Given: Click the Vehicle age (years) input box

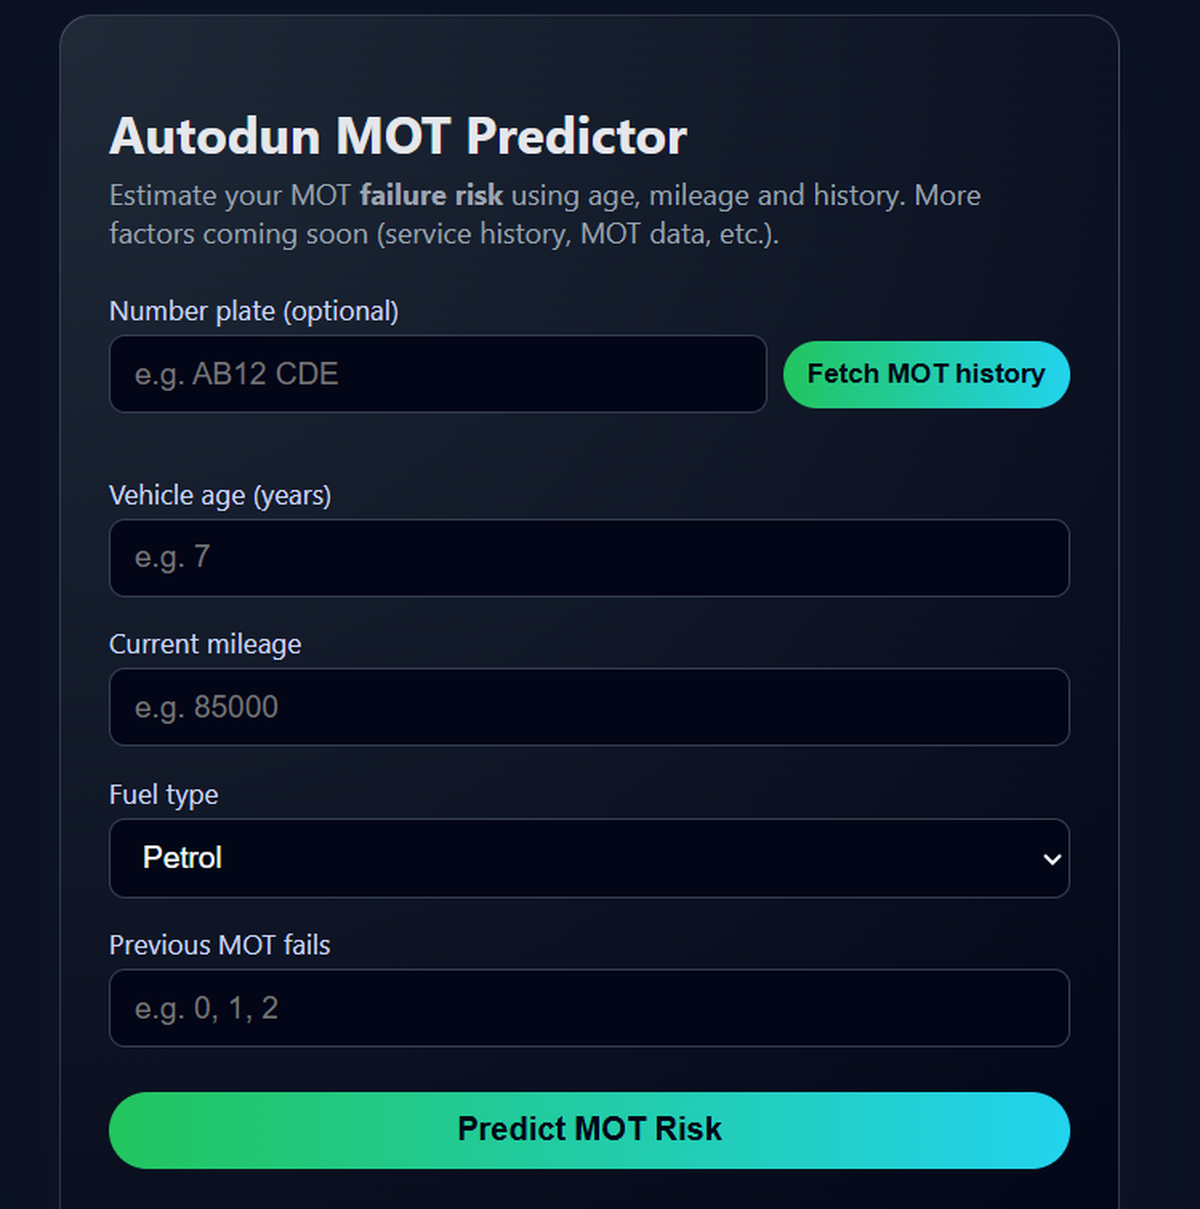Looking at the screenshot, I should click(590, 558).
